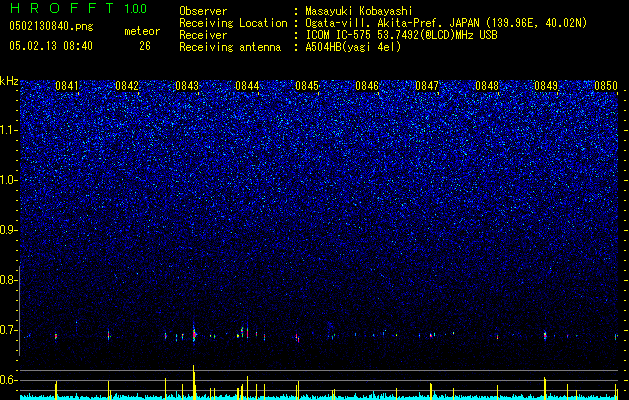Click the 0.6 kHz axis label

(8, 380)
